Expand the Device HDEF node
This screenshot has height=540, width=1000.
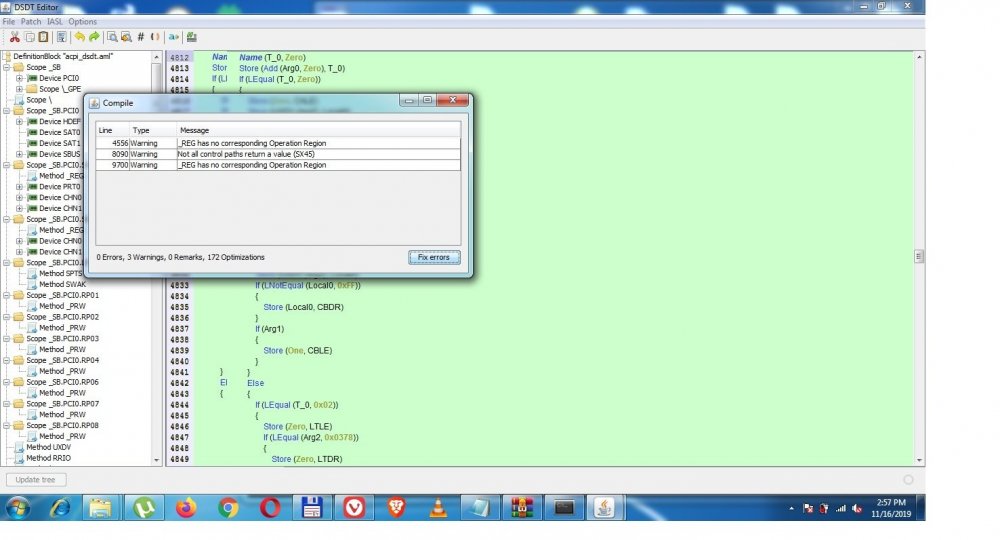tap(19, 121)
